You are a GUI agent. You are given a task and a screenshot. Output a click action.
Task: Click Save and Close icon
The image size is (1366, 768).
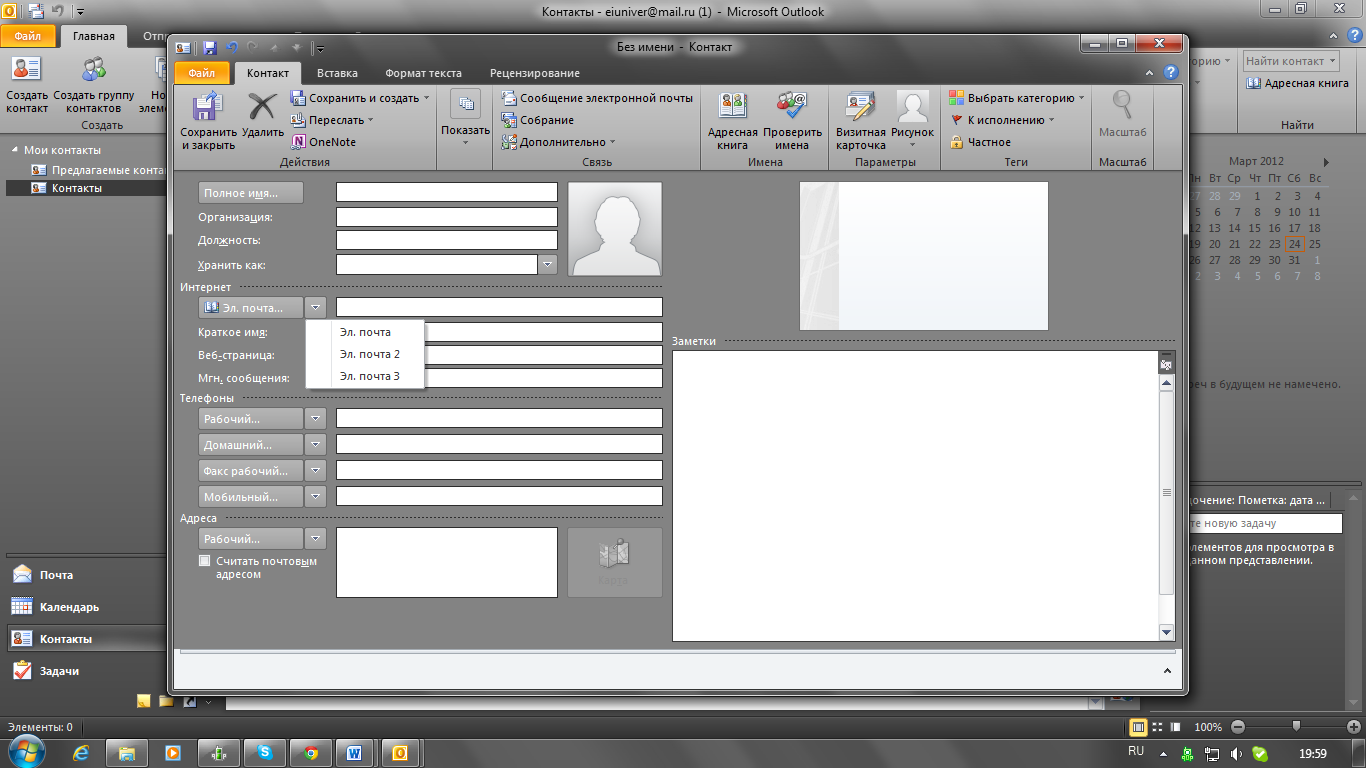pyautogui.click(x=208, y=107)
